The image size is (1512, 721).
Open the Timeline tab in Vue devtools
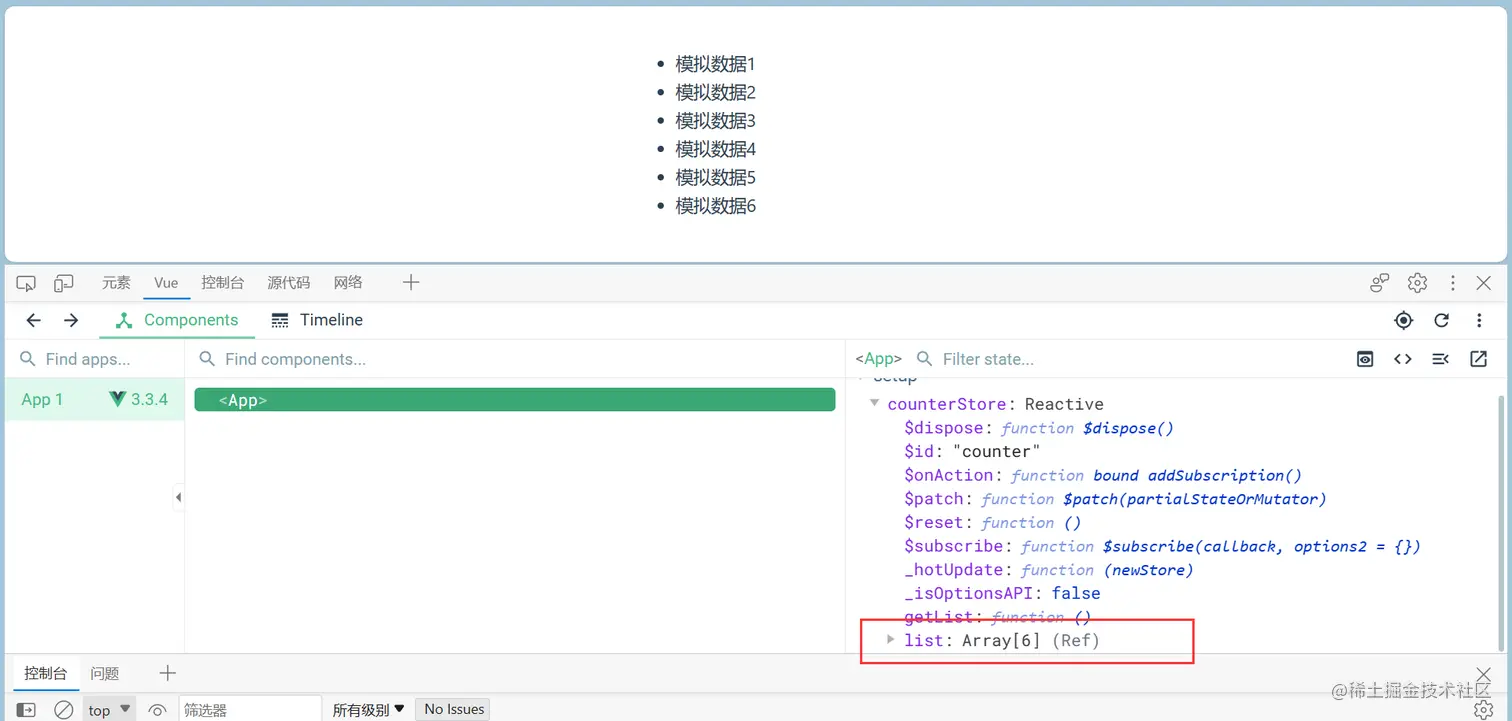tap(317, 320)
